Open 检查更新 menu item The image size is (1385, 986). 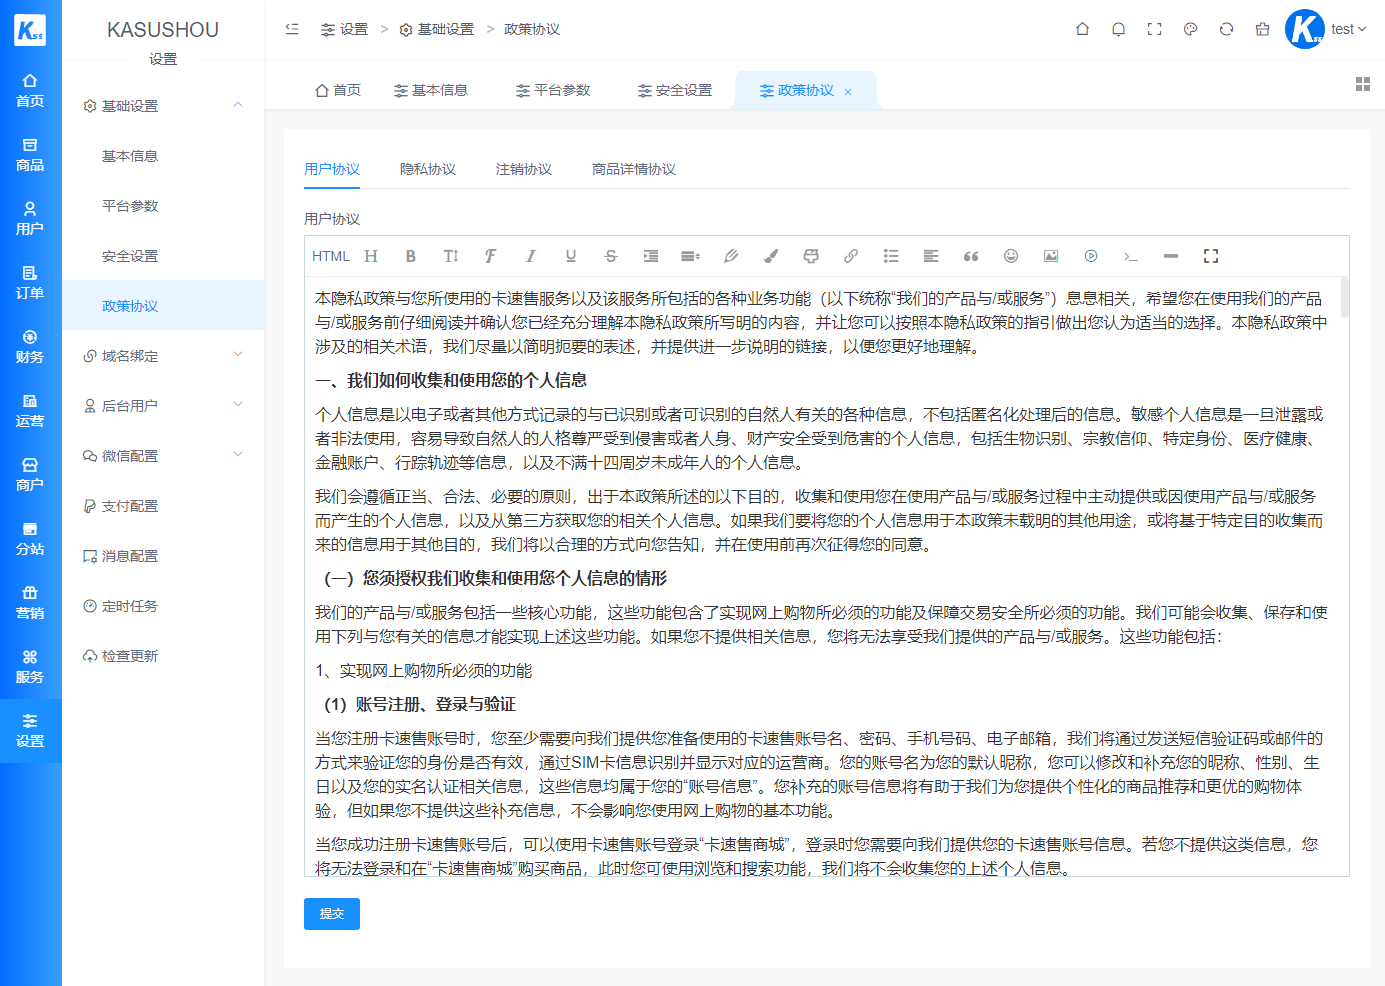click(x=163, y=655)
